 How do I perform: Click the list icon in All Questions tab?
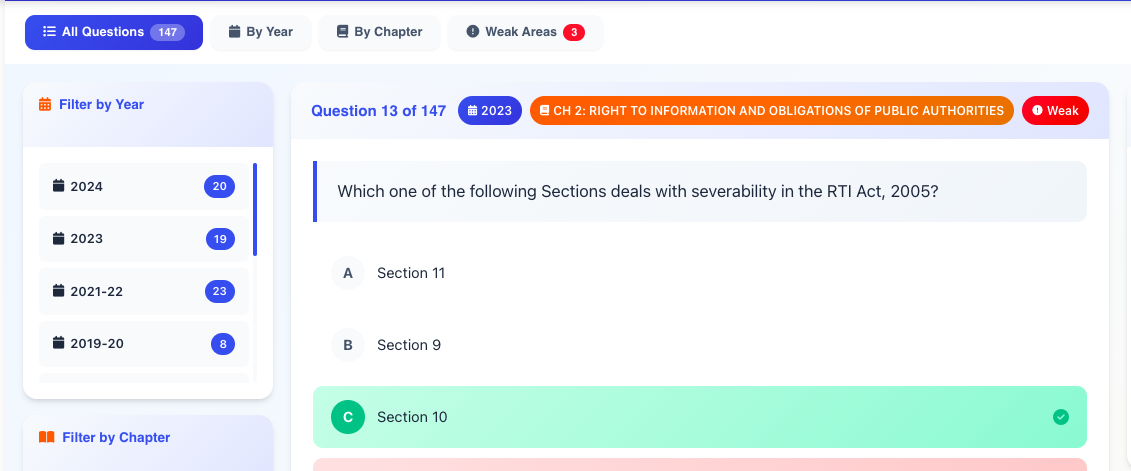[49, 32]
